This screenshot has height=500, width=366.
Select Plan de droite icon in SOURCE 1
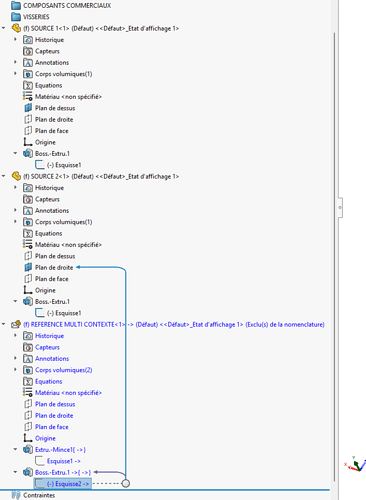pyautogui.click(x=28, y=119)
